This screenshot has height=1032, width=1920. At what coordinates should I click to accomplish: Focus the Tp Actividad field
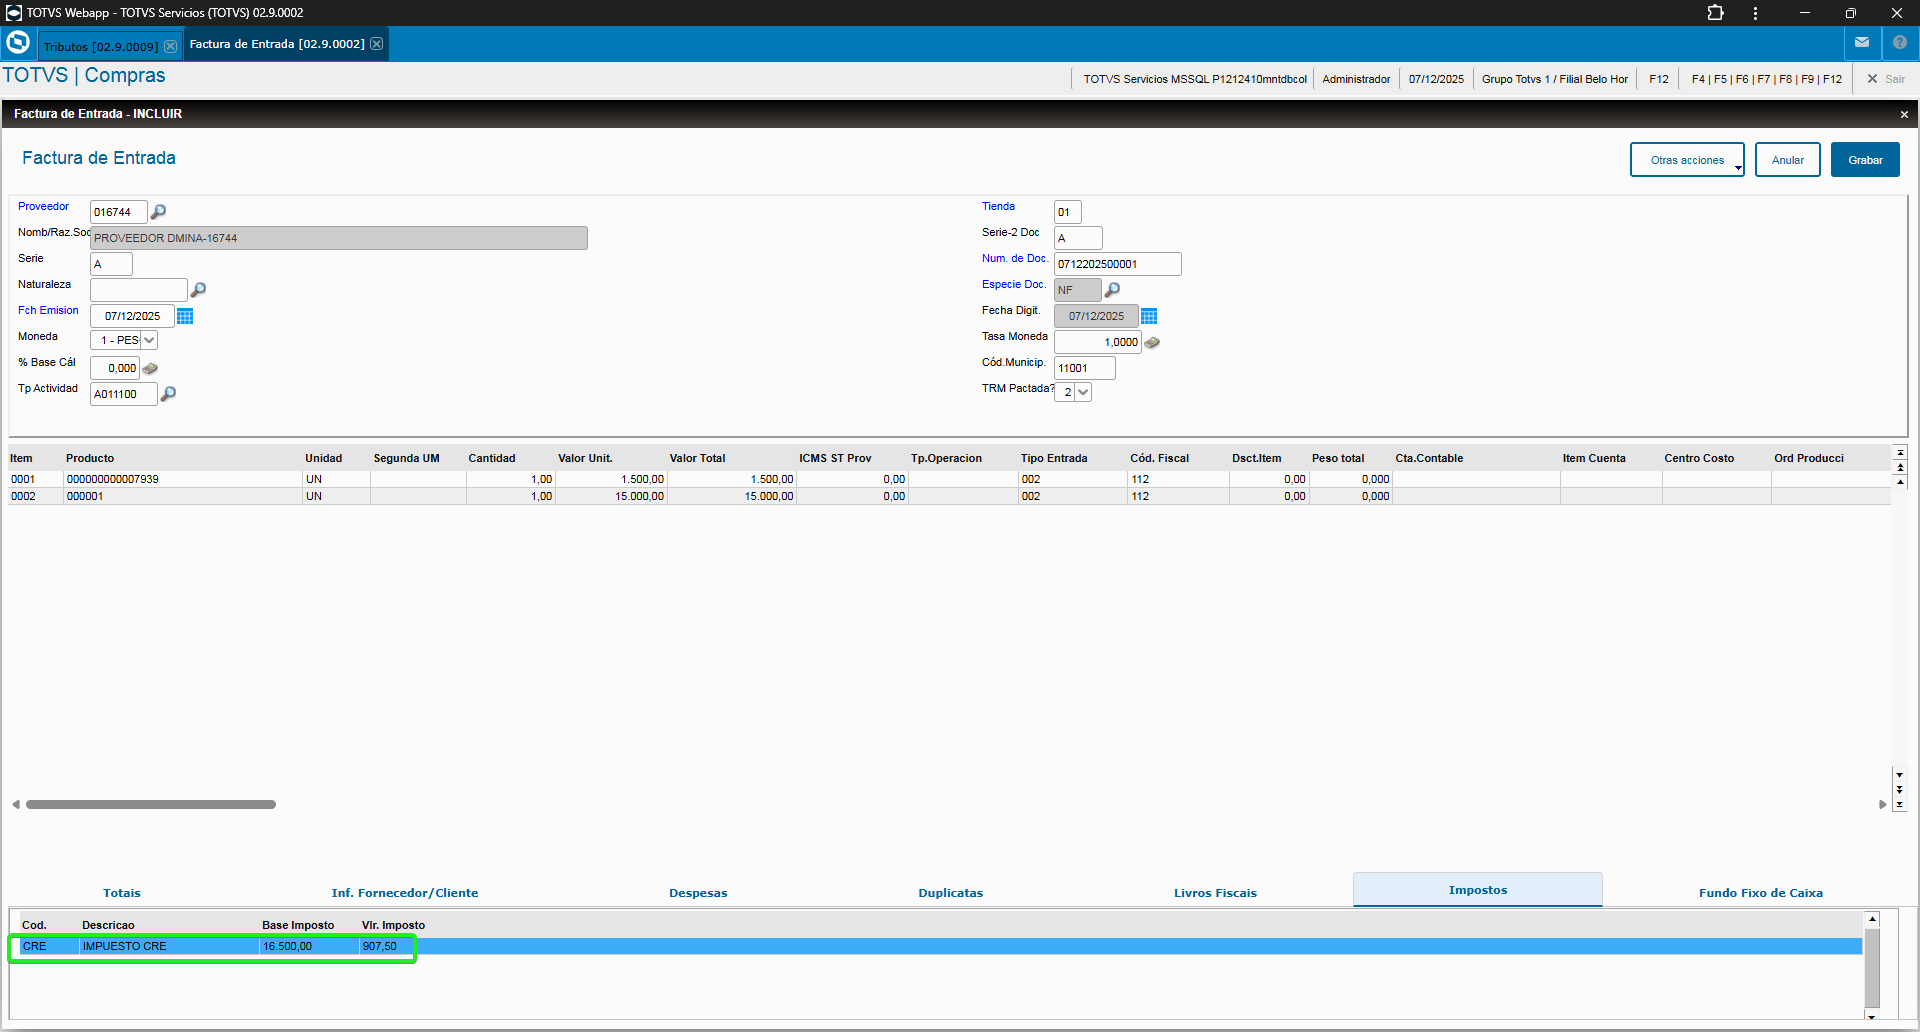point(124,394)
